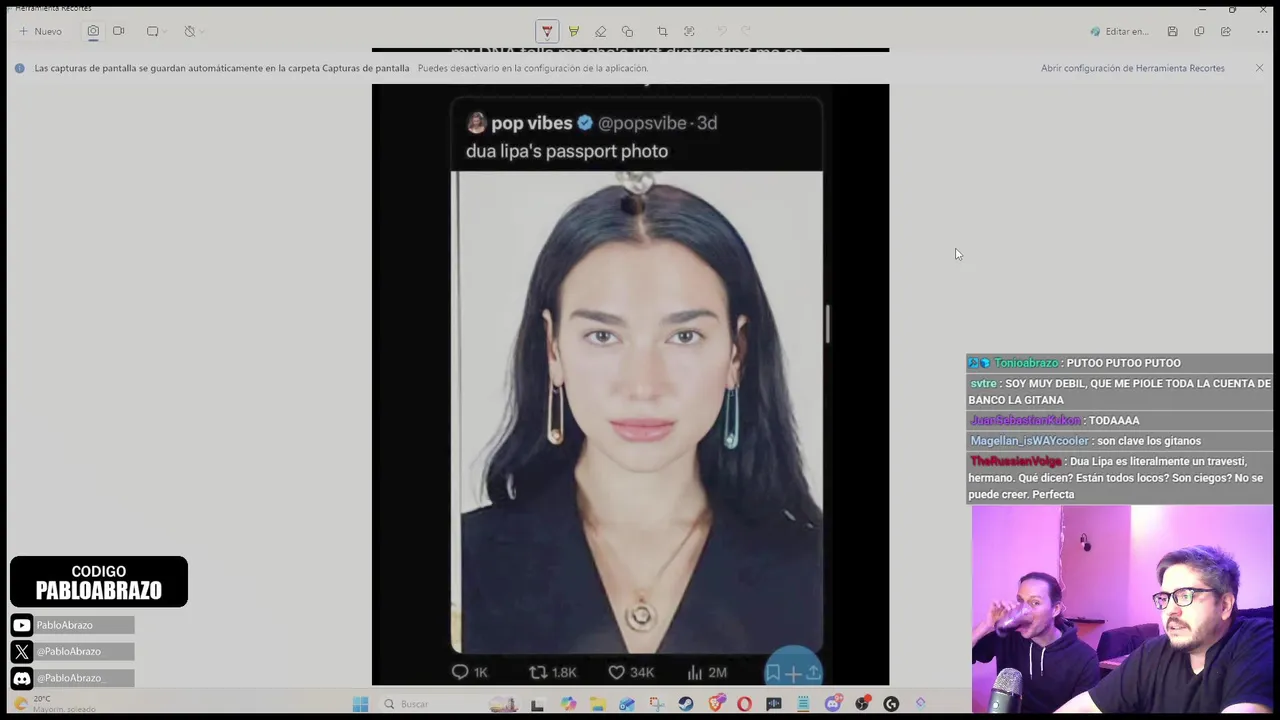Open Opera browser from the taskbar

(x=744, y=704)
